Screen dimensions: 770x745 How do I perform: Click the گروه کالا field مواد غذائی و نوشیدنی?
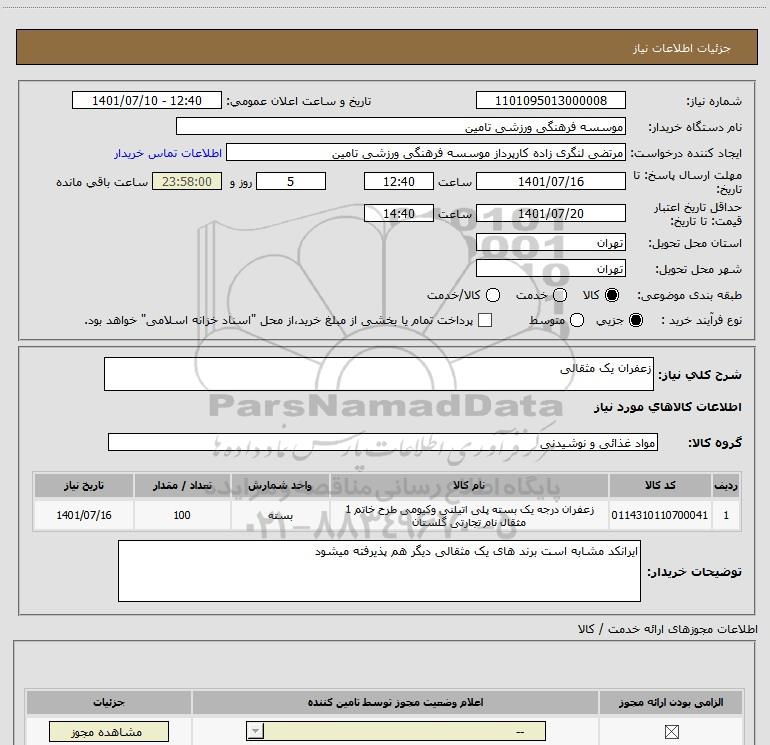[x=383, y=442]
